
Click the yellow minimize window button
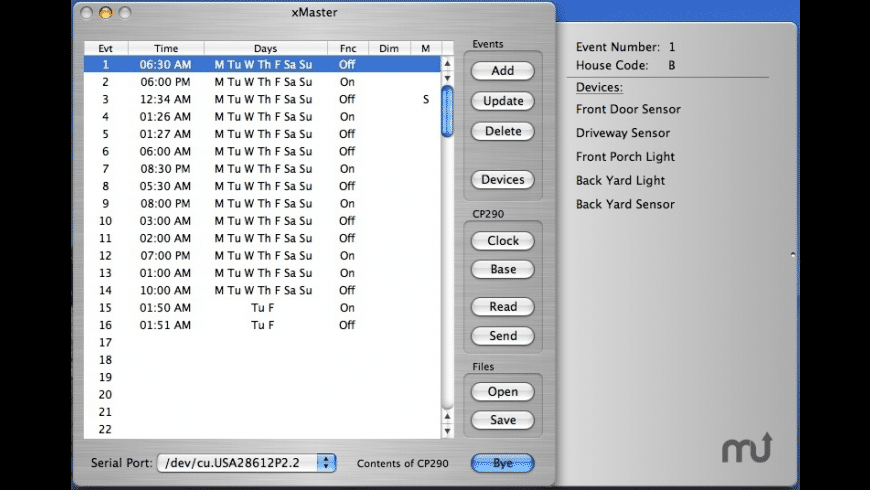click(105, 12)
